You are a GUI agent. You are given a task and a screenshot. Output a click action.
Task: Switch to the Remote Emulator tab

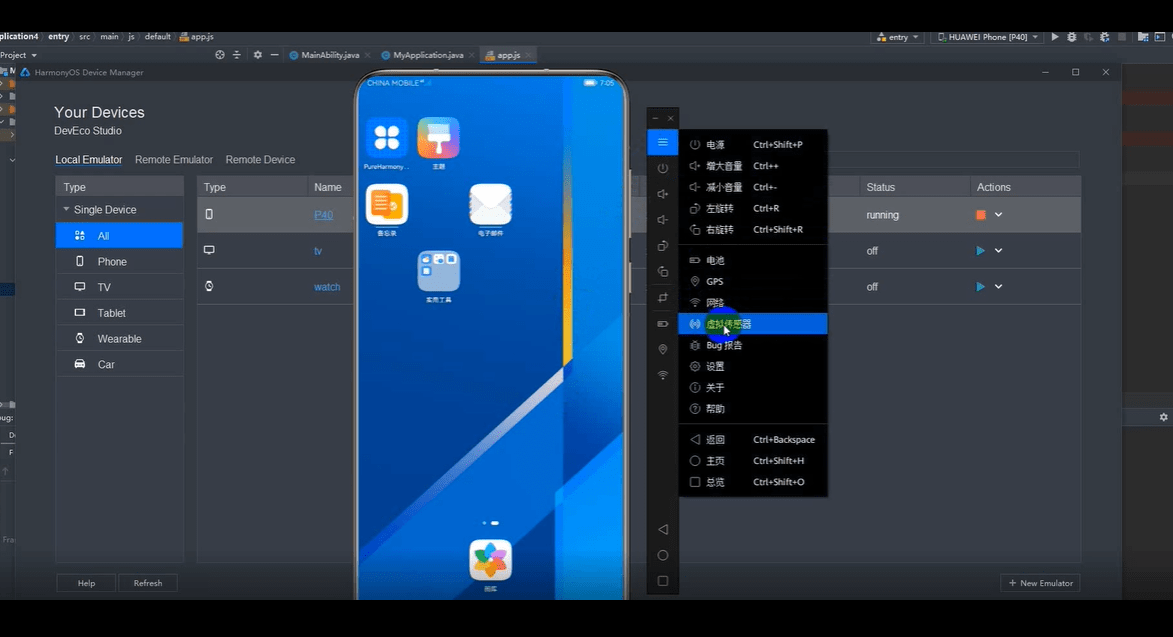click(174, 160)
